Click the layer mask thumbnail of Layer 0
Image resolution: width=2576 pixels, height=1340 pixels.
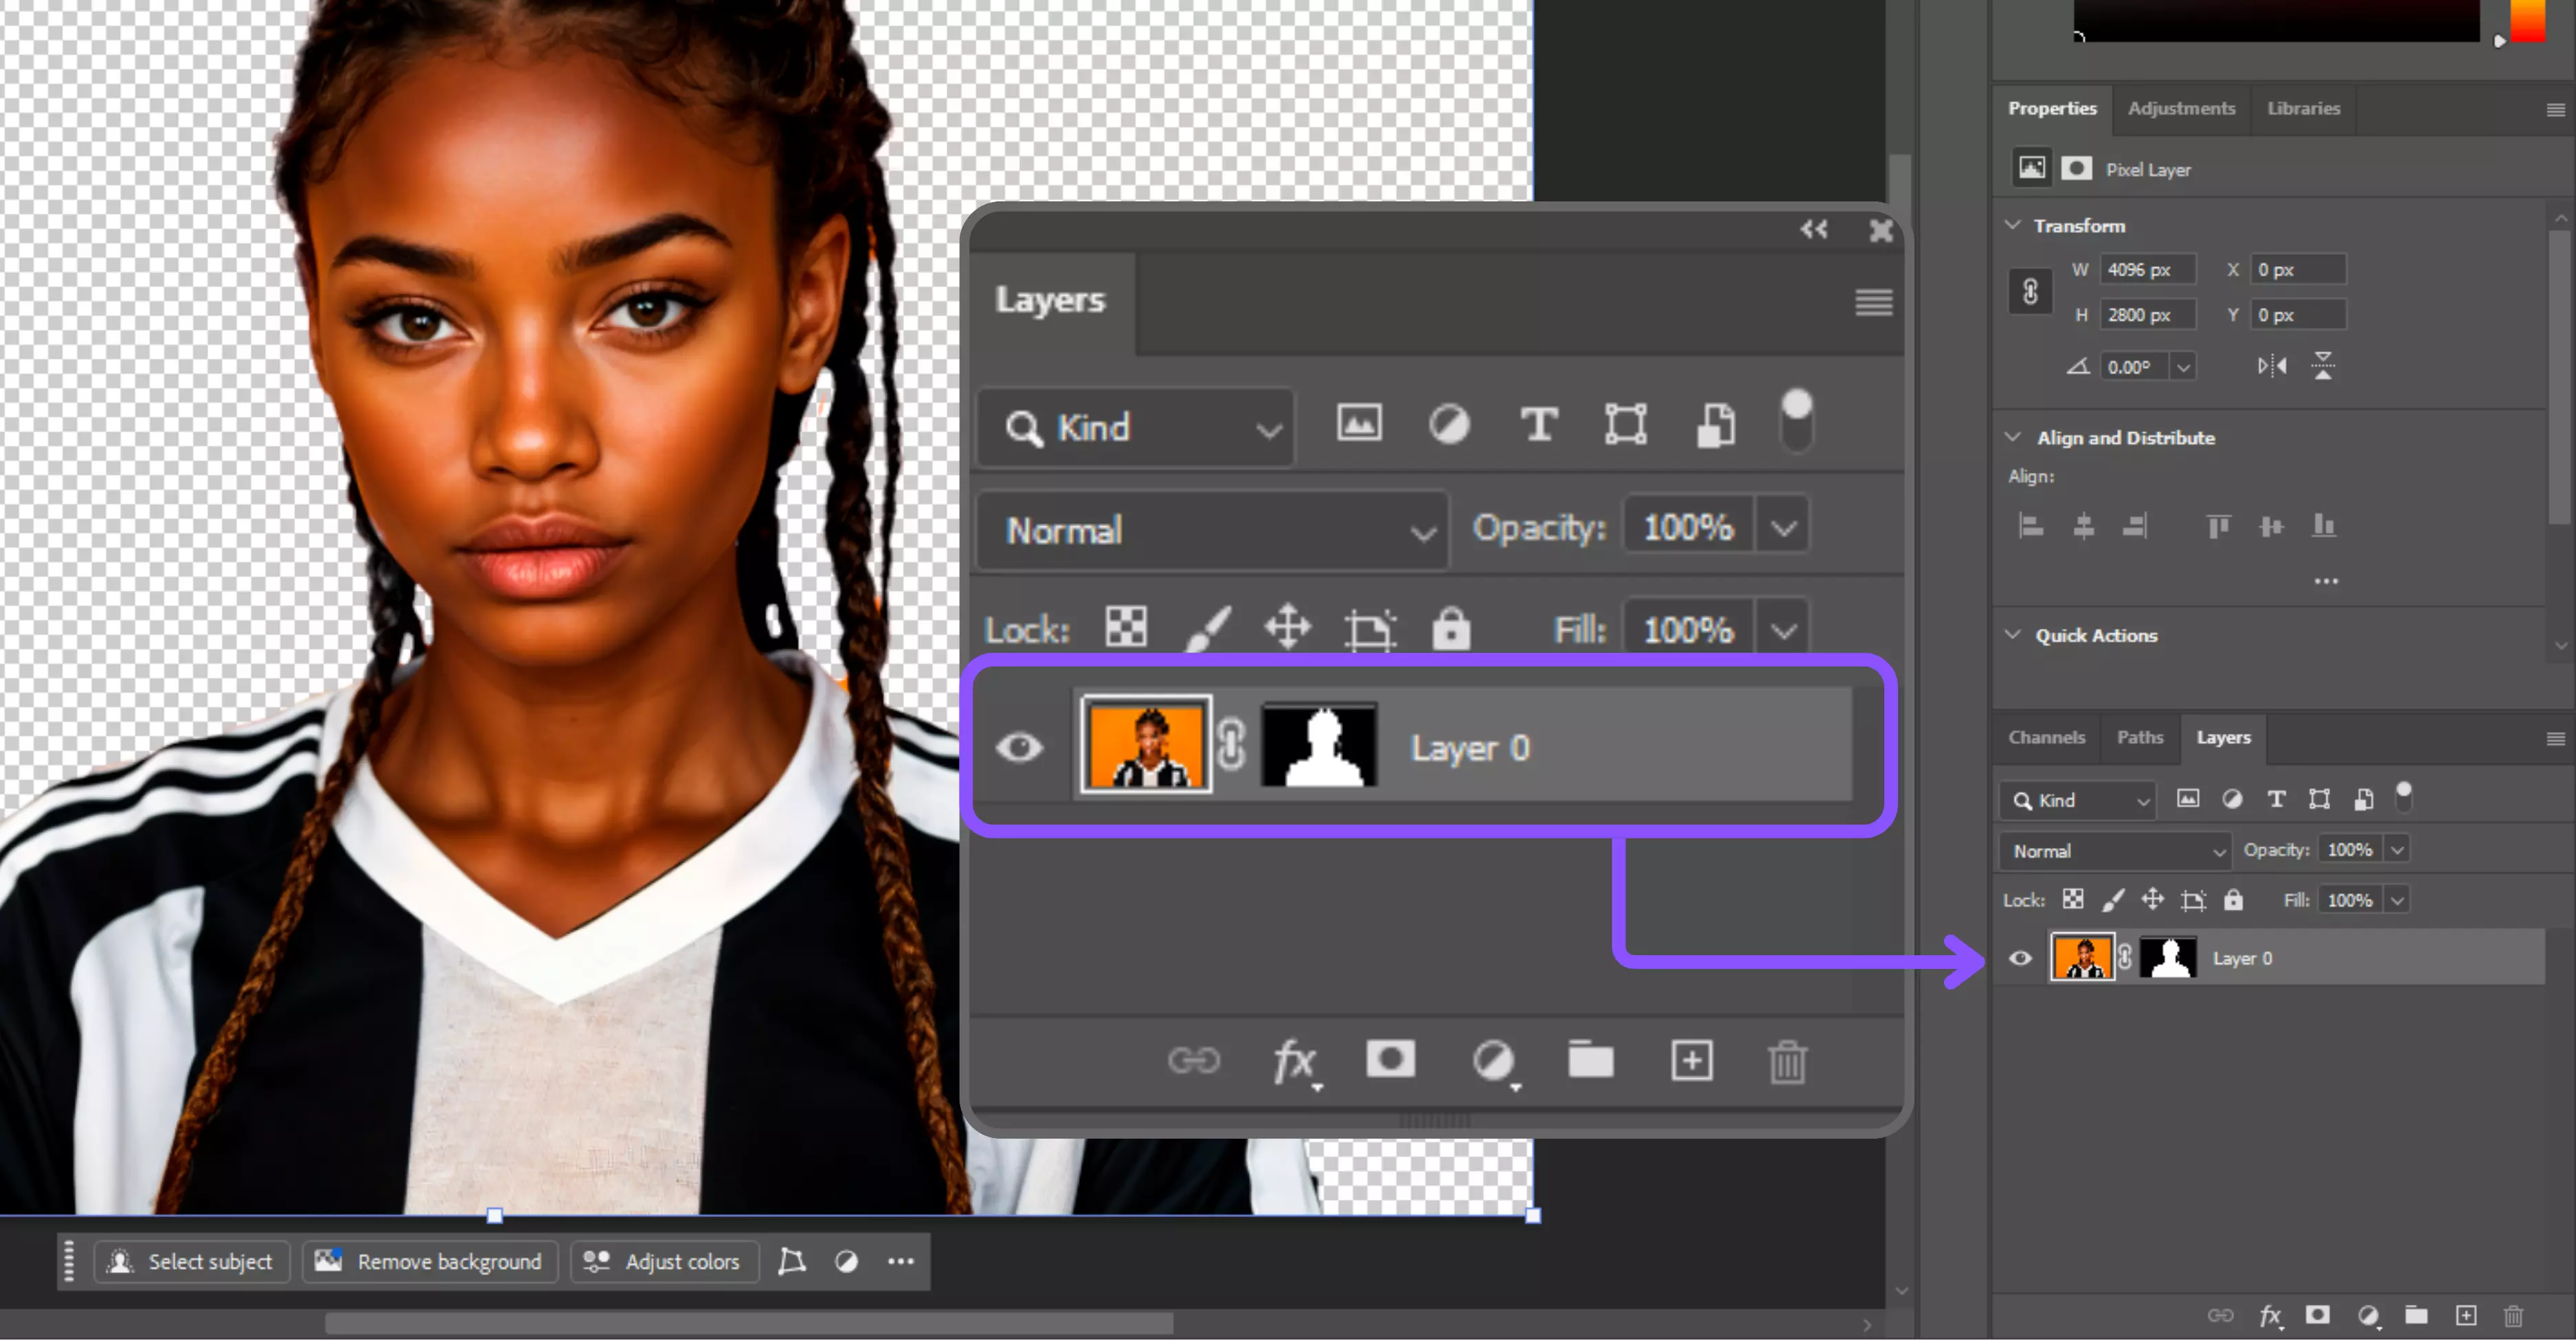coord(1318,746)
